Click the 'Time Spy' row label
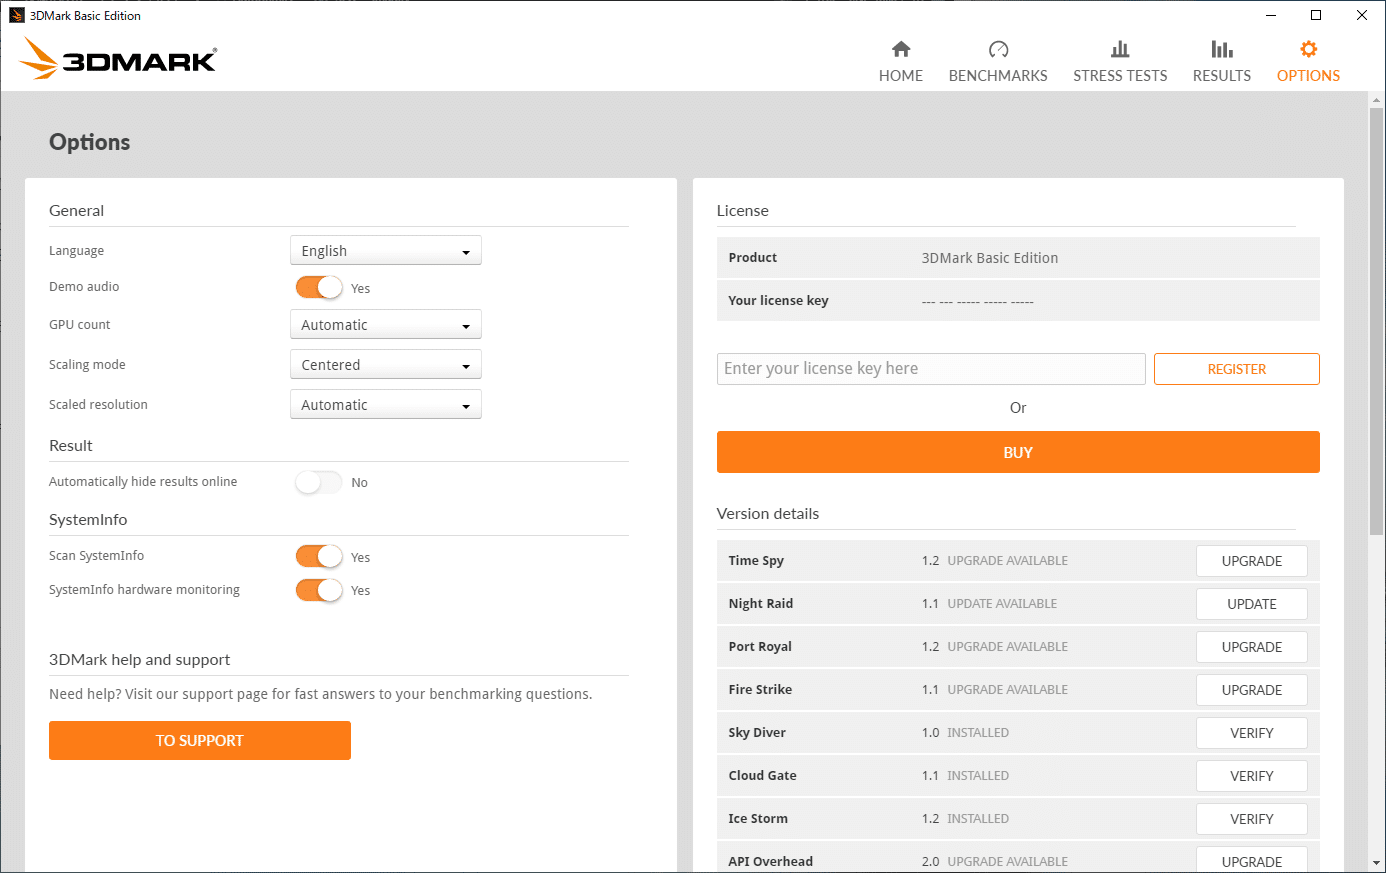 coord(756,561)
